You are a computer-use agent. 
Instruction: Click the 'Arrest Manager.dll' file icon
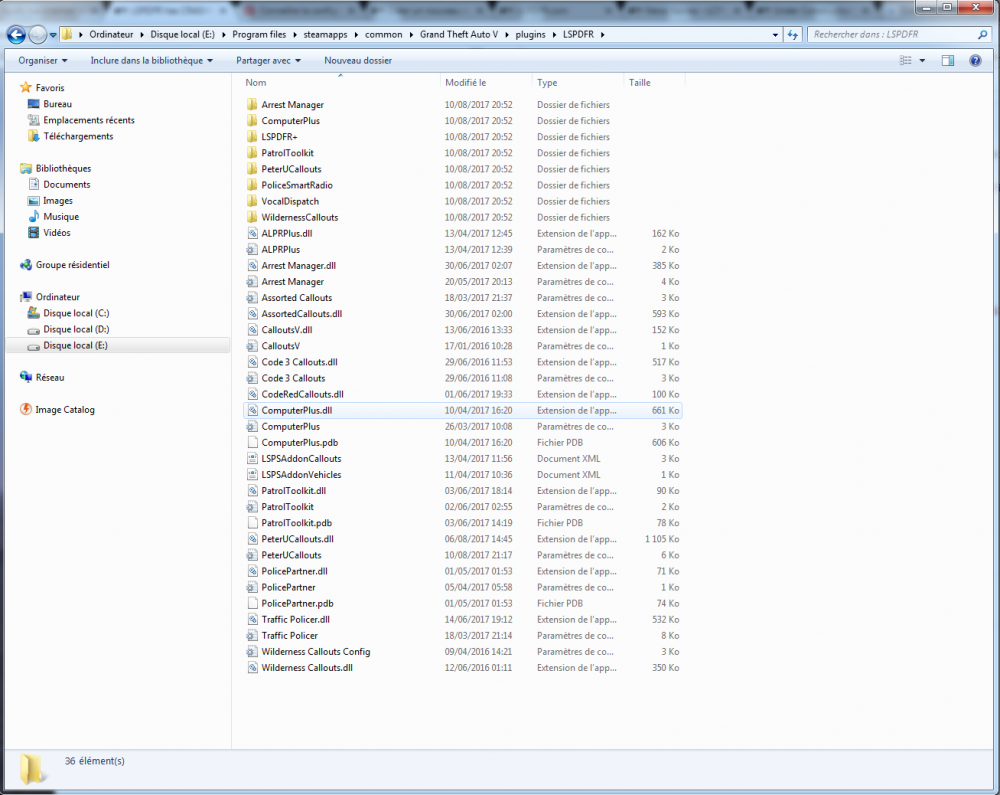pyautogui.click(x=253, y=265)
